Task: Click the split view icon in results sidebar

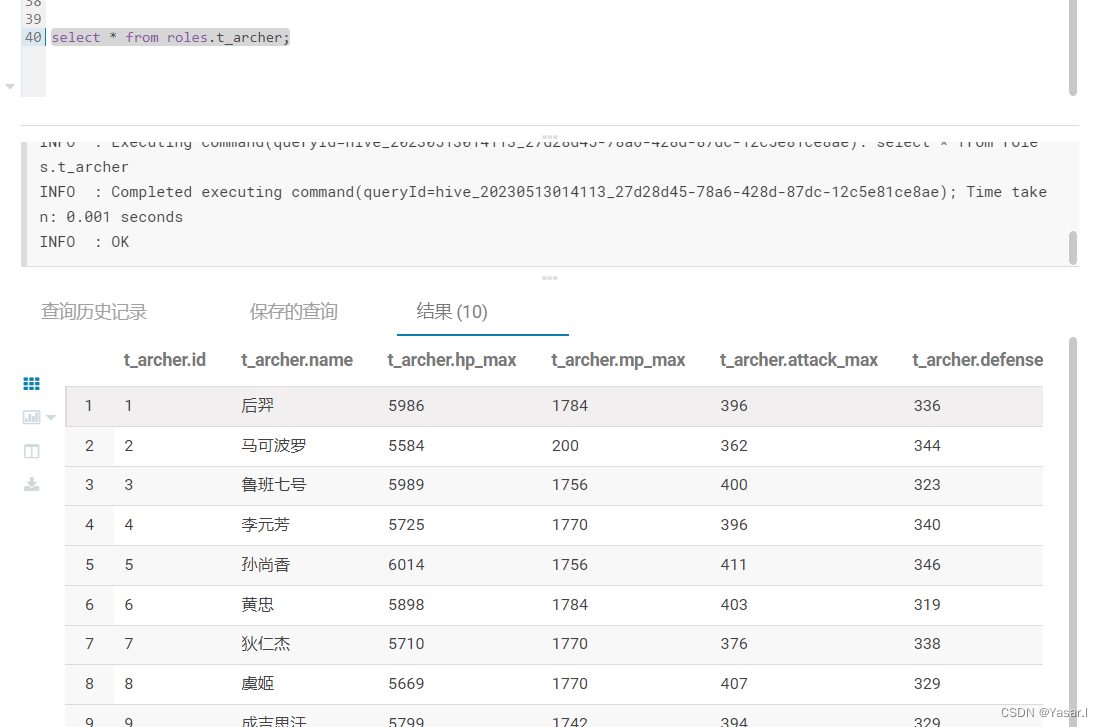Action: 31,451
